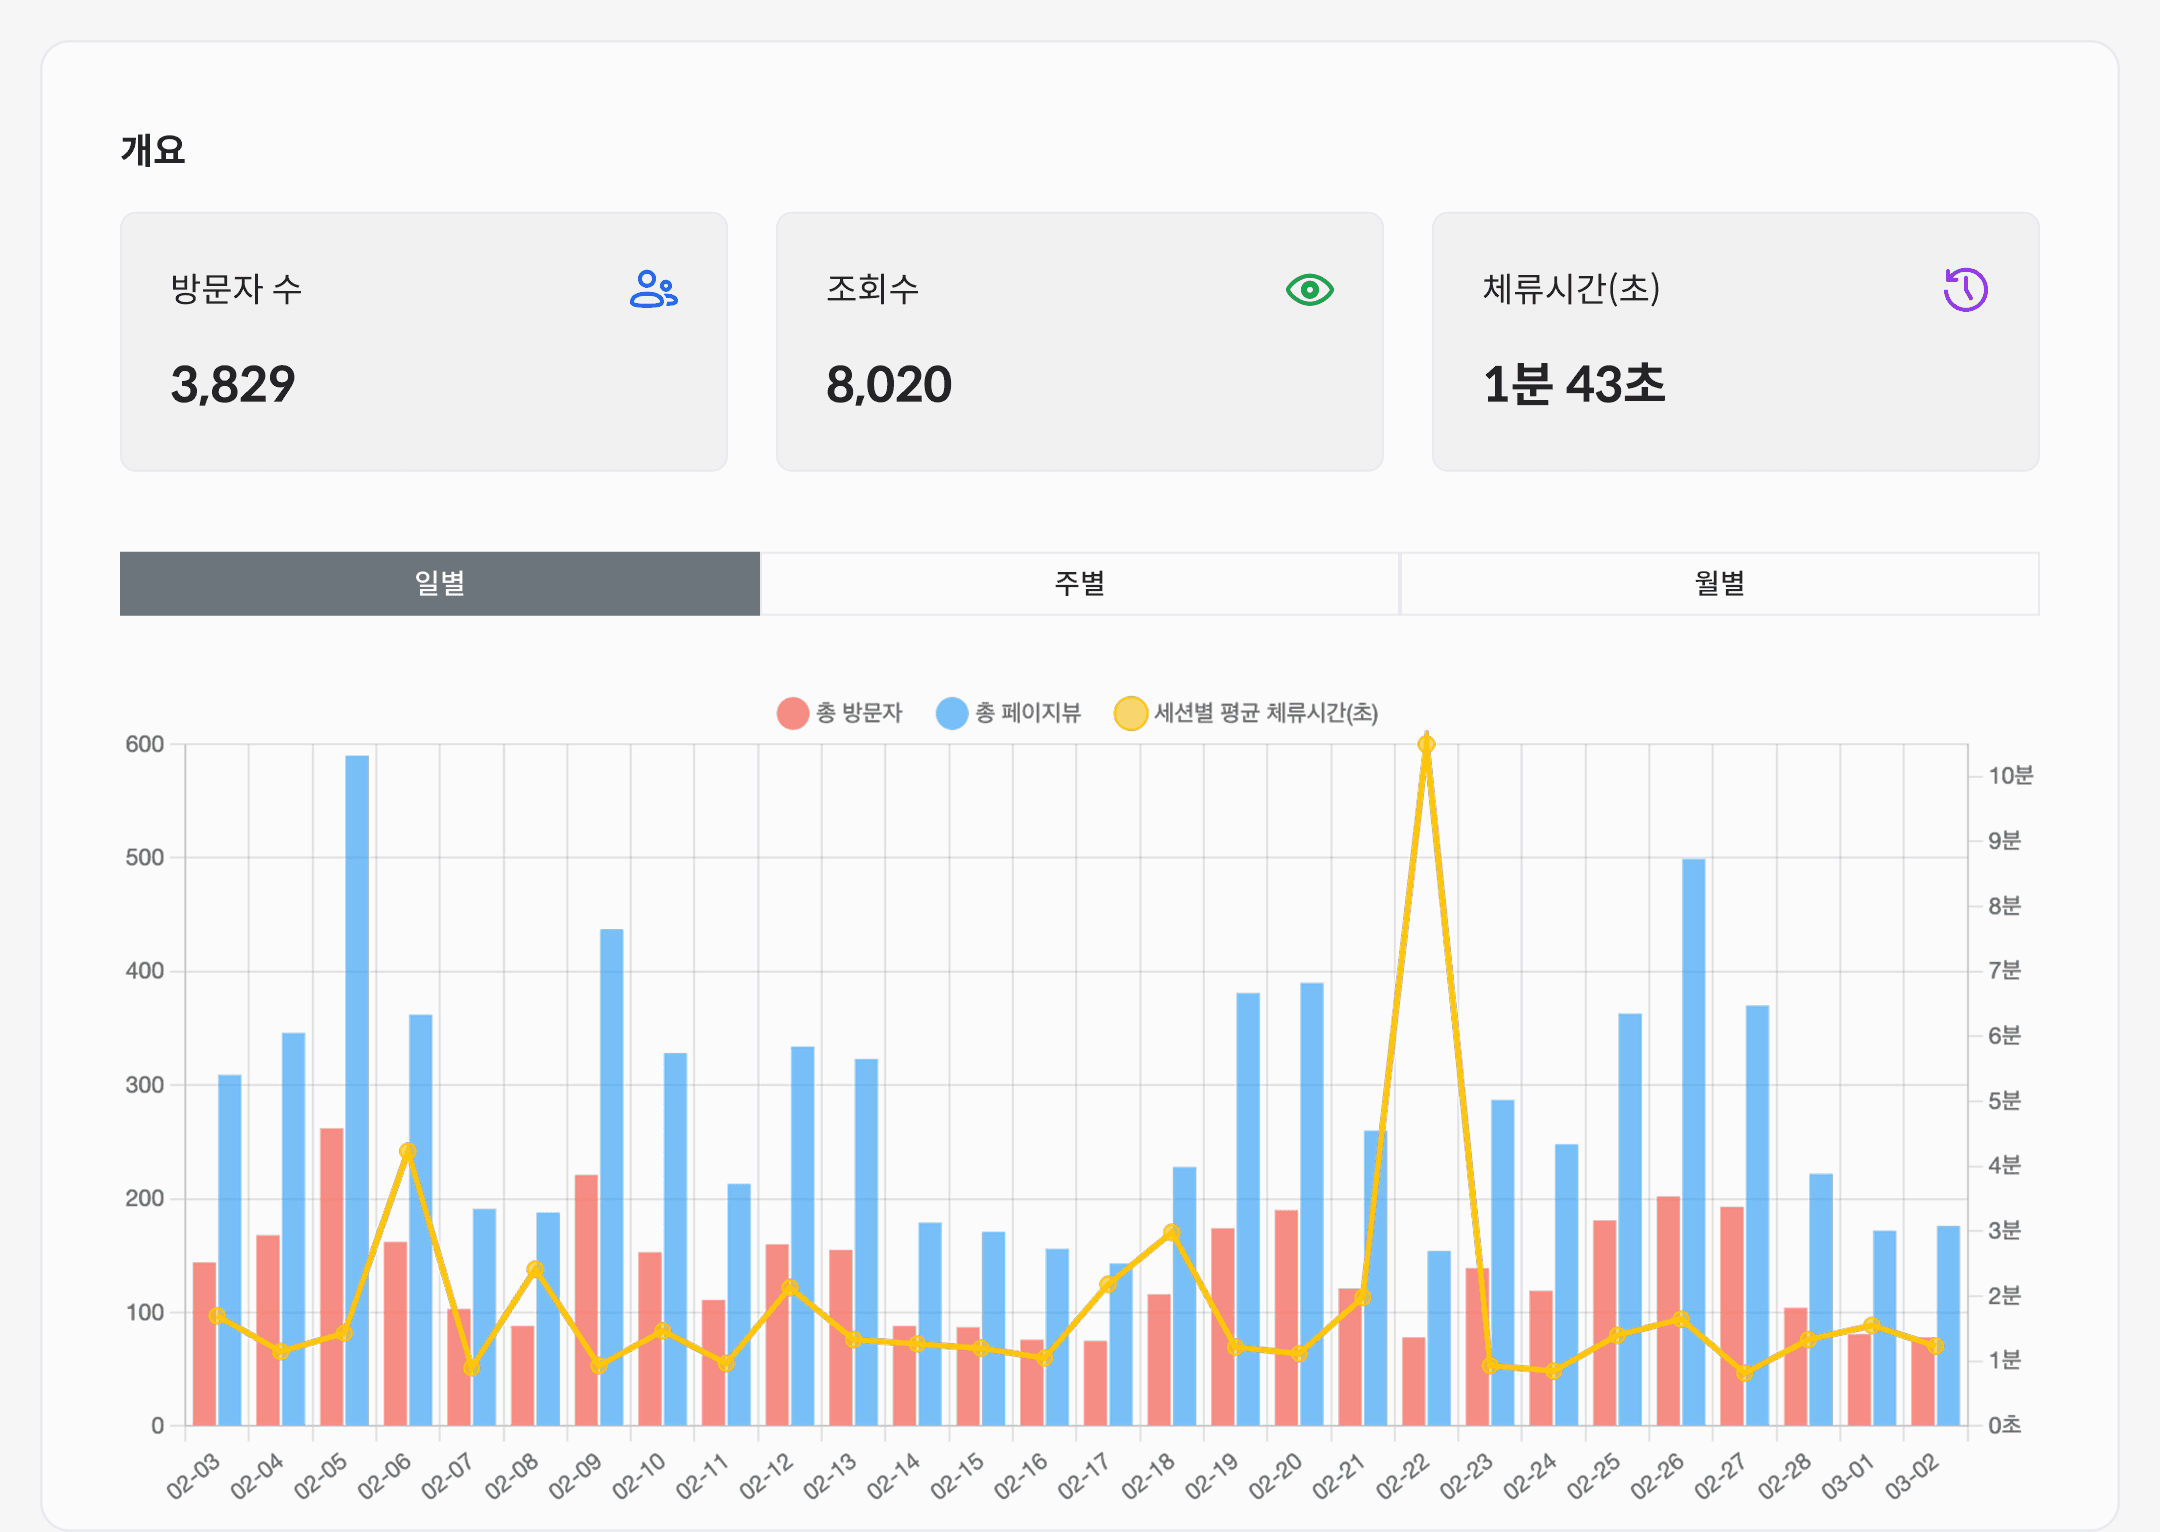Select the 일별 daily tab
The height and width of the screenshot is (1532, 2160).
pos(439,583)
